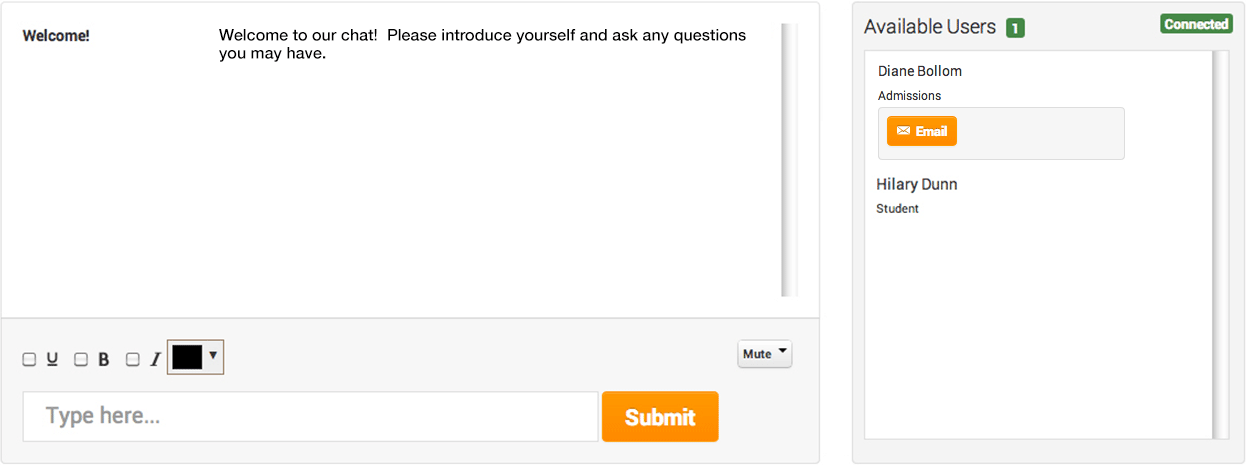The width and height of the screenshot is (1246, 465).
Task: Enable the italic checkbox
Action: [x=132, y=359]
